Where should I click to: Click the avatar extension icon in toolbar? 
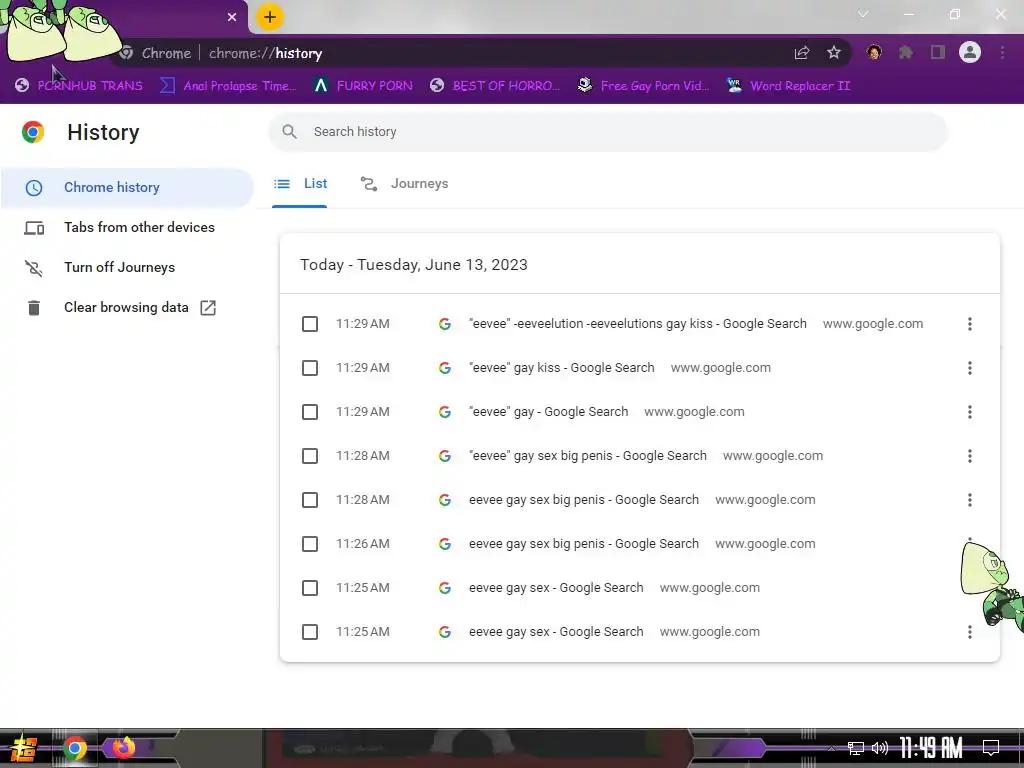[x=874, y=52]
